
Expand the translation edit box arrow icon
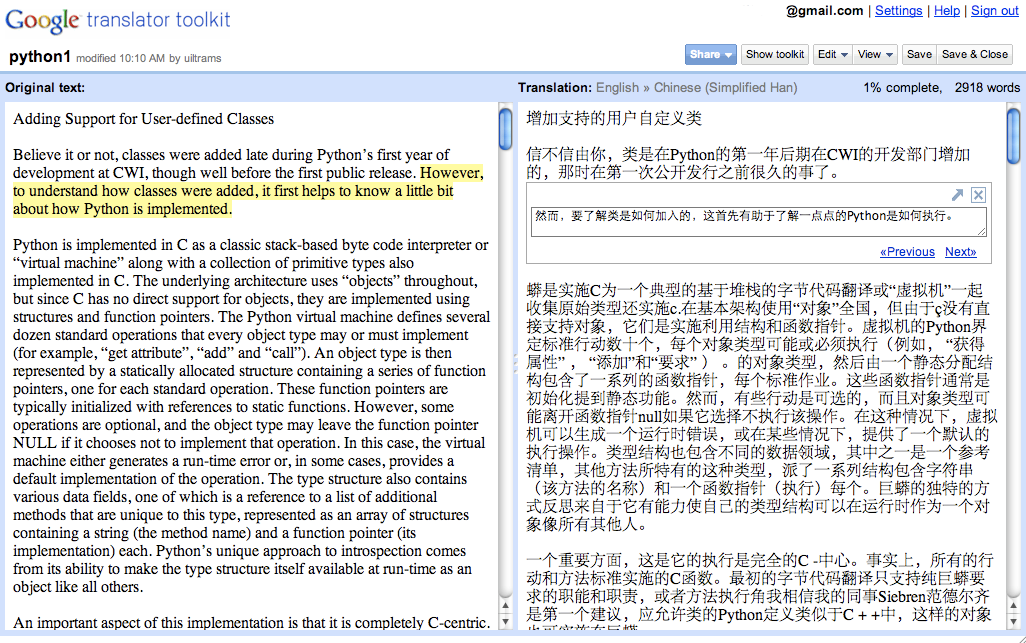click(x=957, y=195)
